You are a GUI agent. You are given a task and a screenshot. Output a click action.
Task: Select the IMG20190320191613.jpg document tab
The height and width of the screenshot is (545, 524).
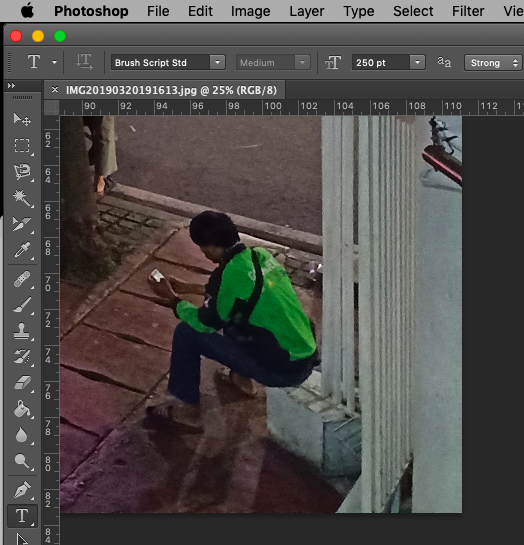[x=171, y=90]
